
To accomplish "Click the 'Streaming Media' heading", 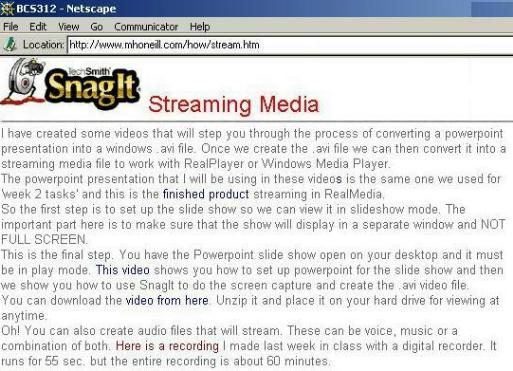I will (234, 104).
